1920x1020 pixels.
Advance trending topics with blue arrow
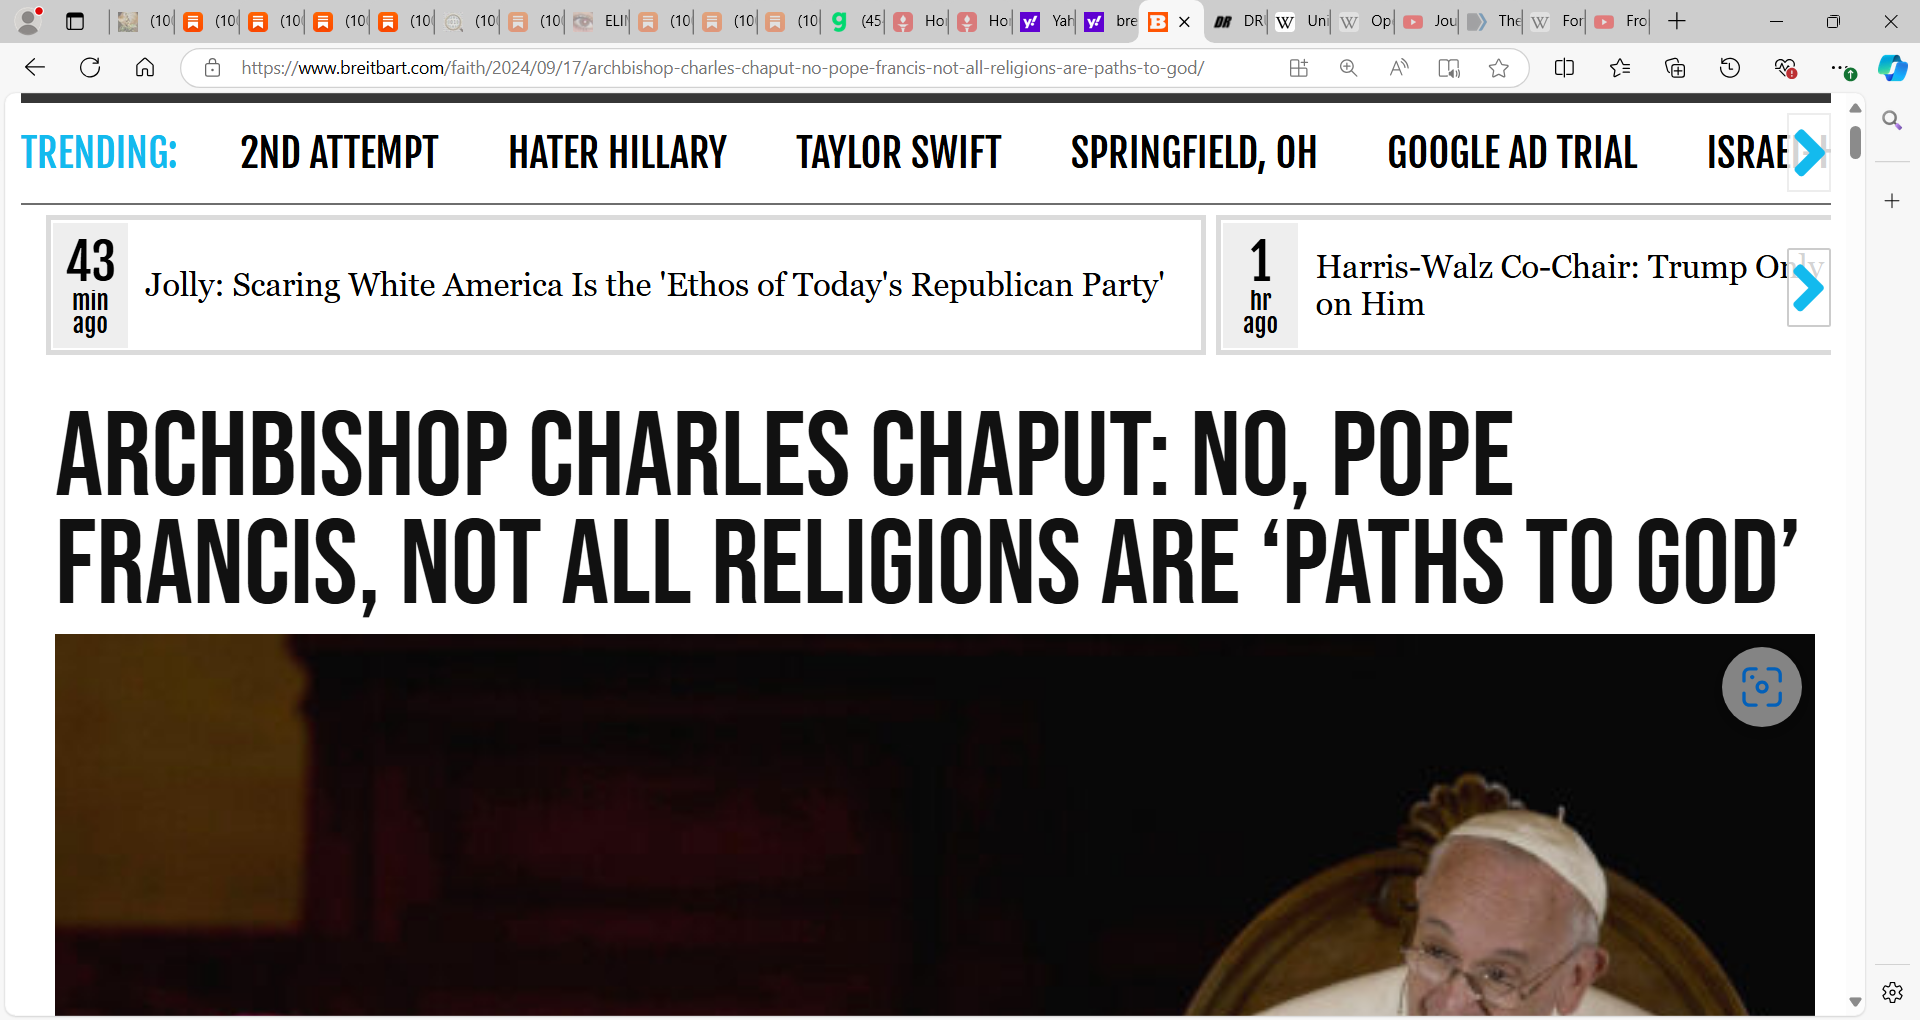point(1810,153)
